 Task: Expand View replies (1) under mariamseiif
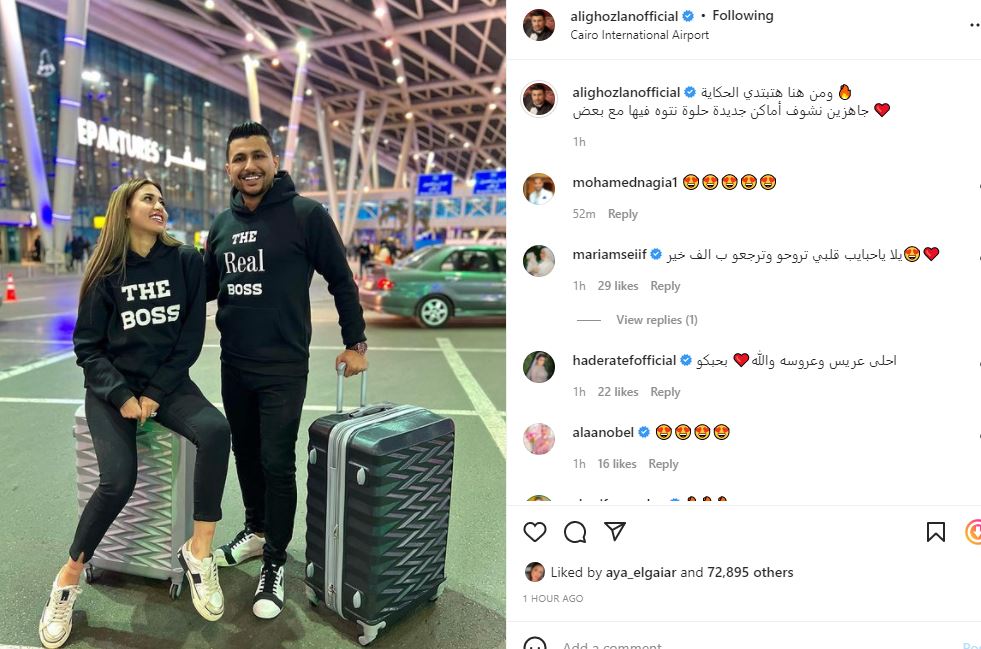(x=656, y=320)
